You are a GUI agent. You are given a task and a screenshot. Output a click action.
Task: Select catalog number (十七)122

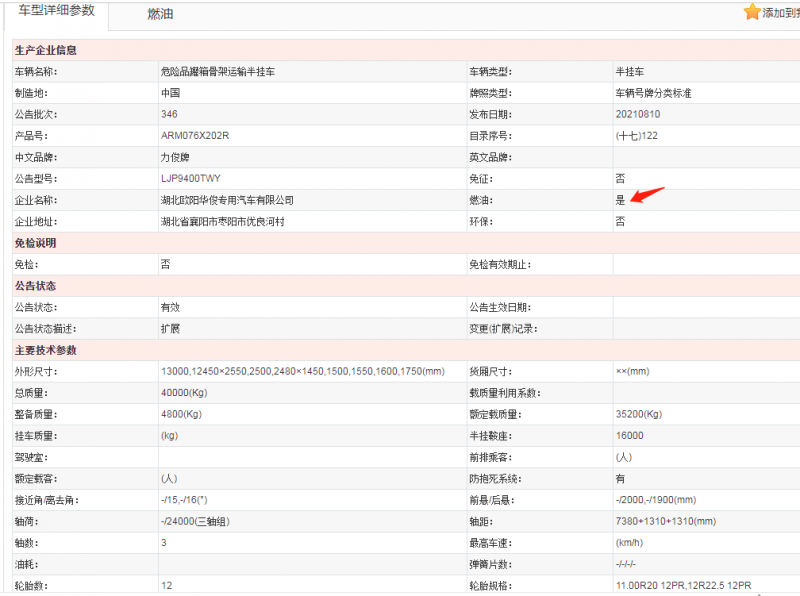tap(637, 136)
